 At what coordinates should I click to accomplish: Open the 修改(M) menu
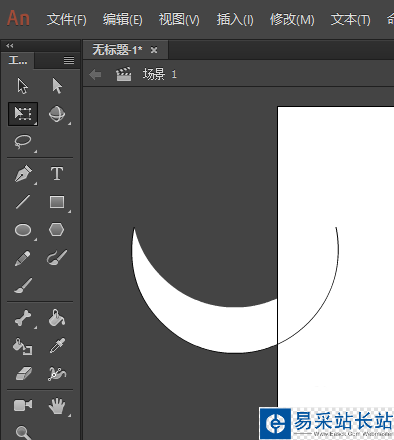[x=292, y=20]
